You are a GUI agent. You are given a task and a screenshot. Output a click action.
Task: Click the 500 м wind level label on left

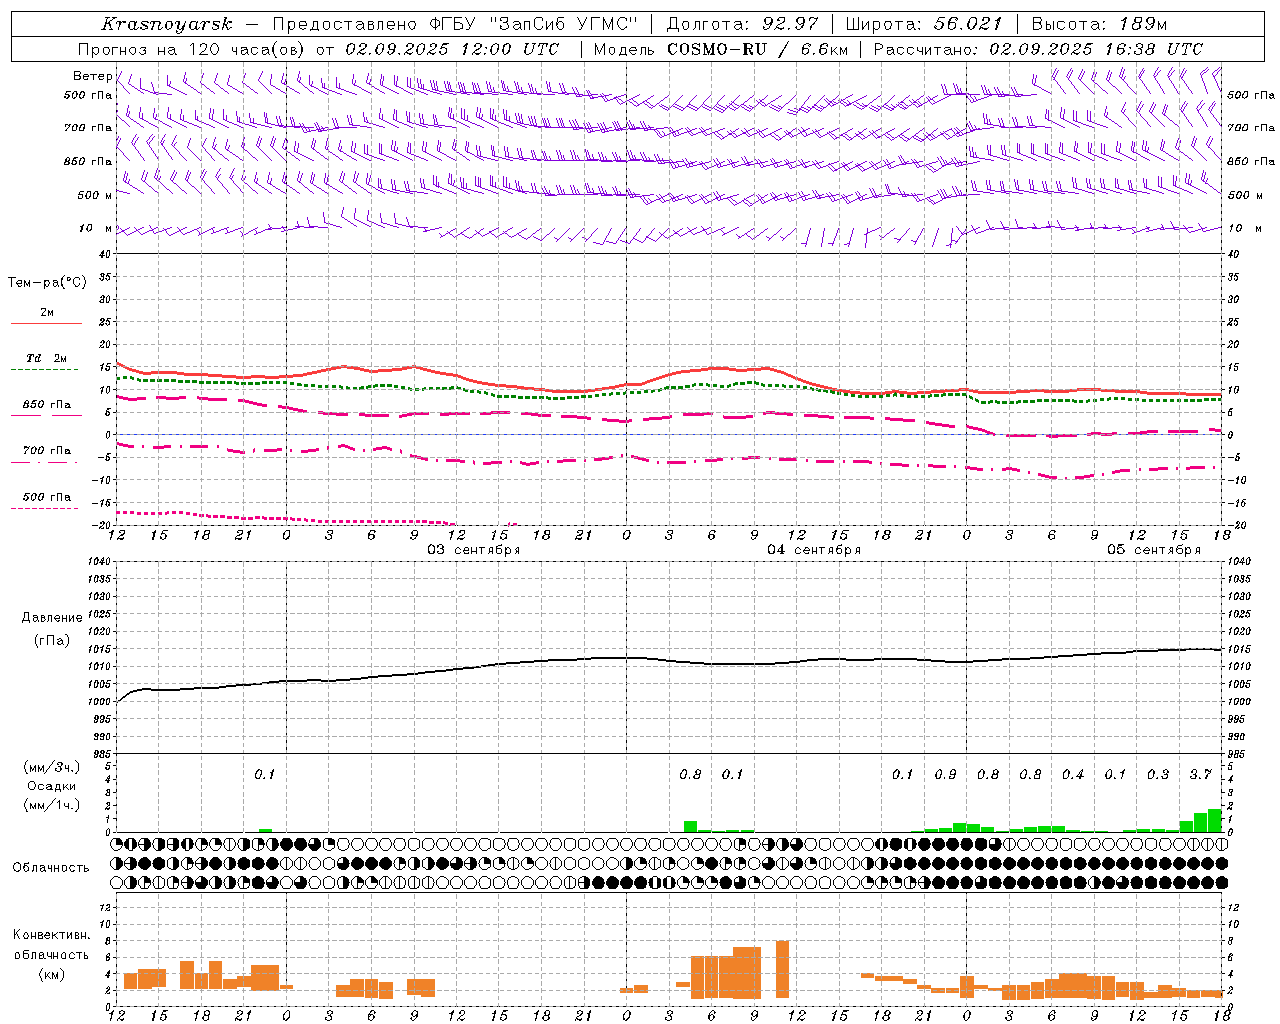point(95,196)
